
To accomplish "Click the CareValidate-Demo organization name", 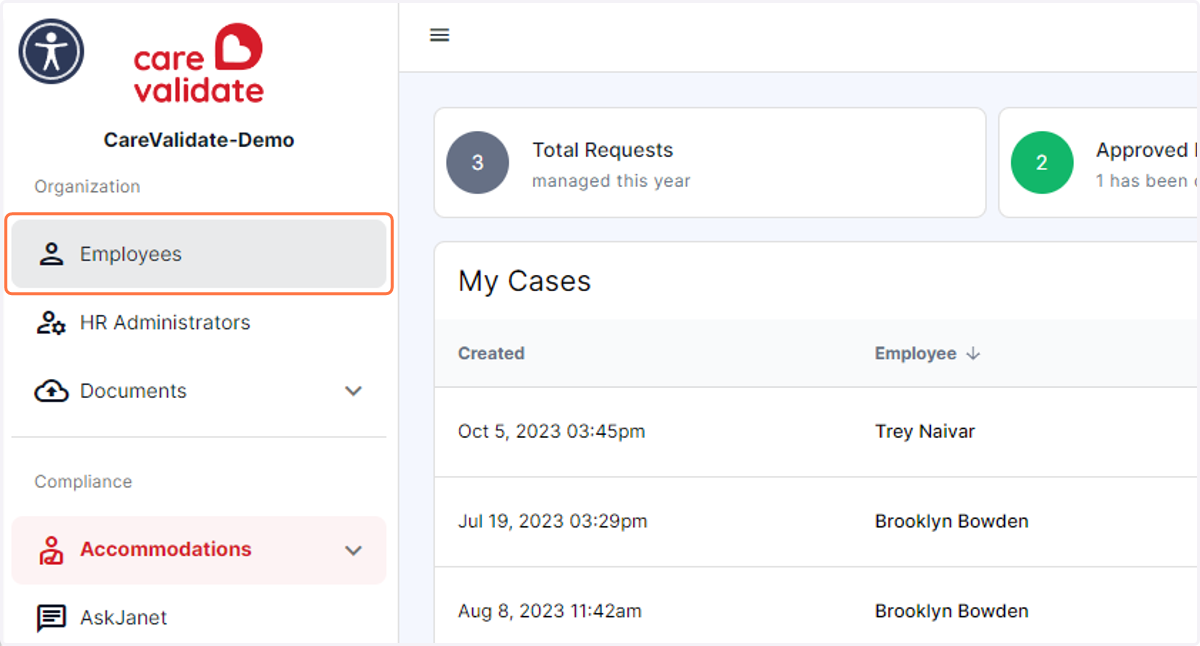I will point(199,140).
